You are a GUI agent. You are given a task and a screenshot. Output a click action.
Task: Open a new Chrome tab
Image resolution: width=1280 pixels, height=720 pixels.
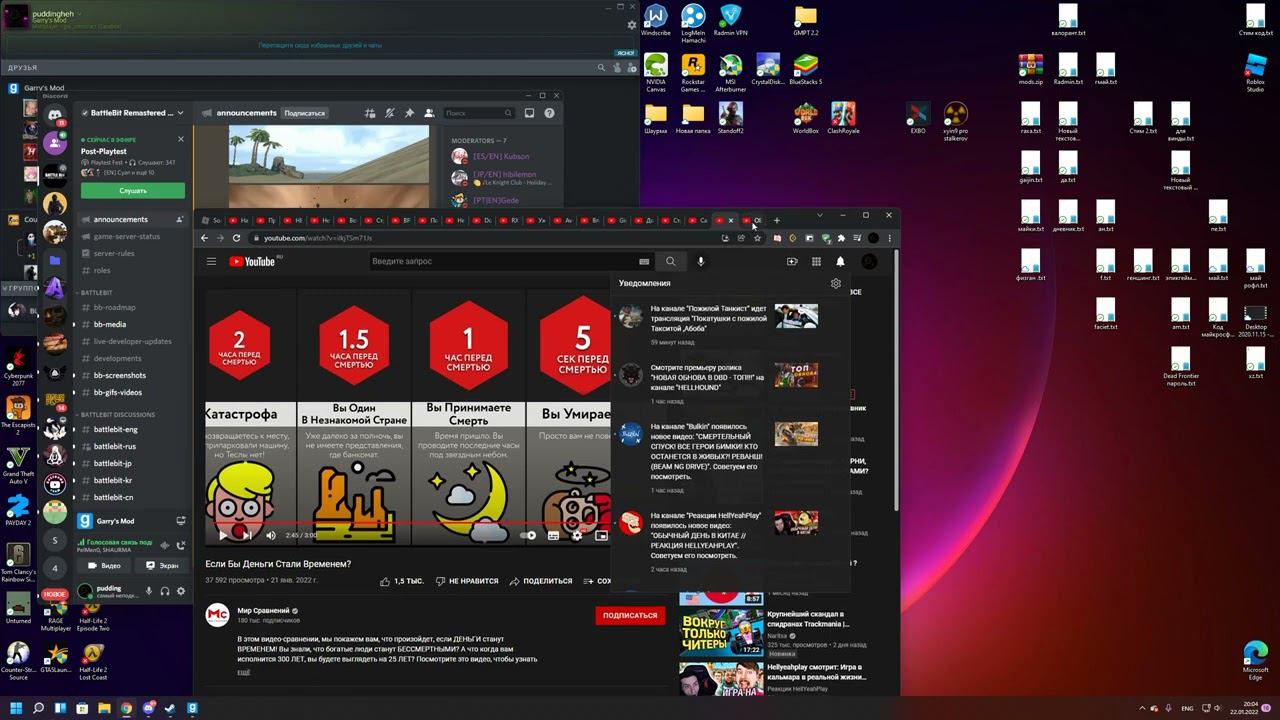coord(776,220)
